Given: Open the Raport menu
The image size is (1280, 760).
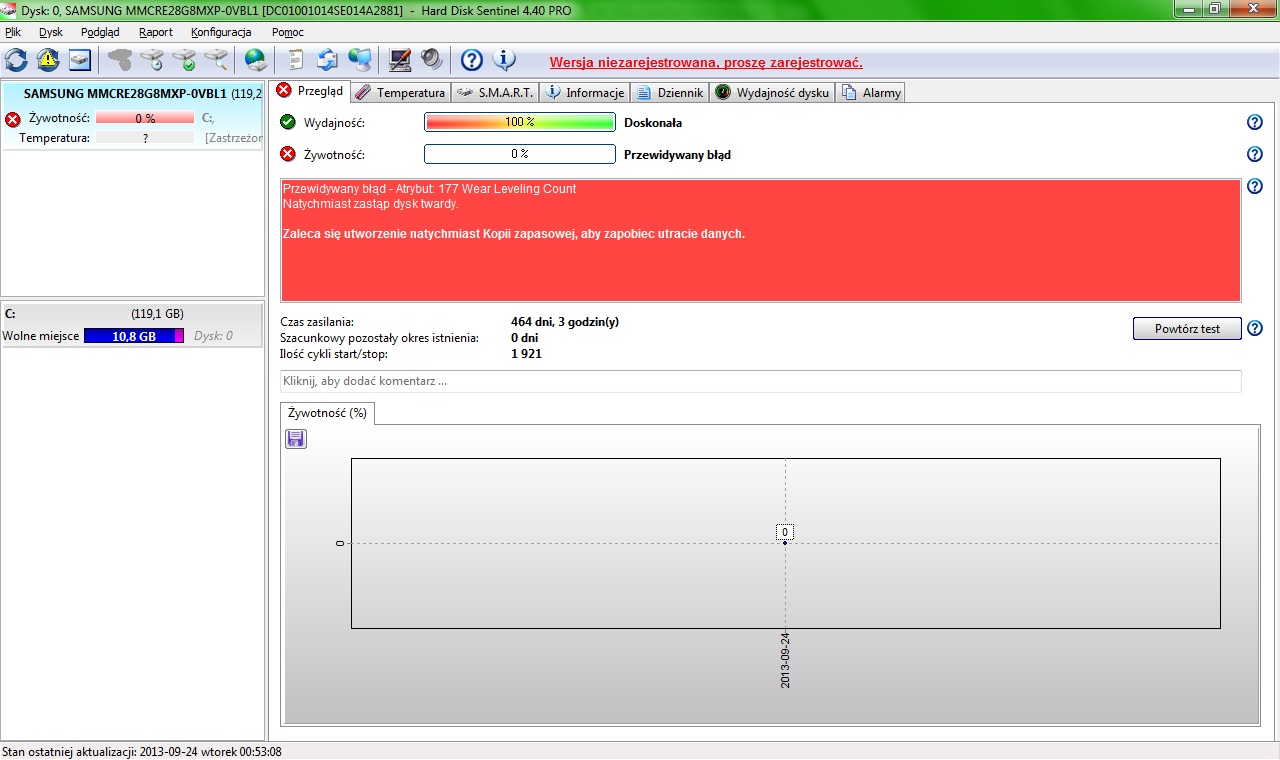Looking at the screenshot, I should (x=156, y=32).
